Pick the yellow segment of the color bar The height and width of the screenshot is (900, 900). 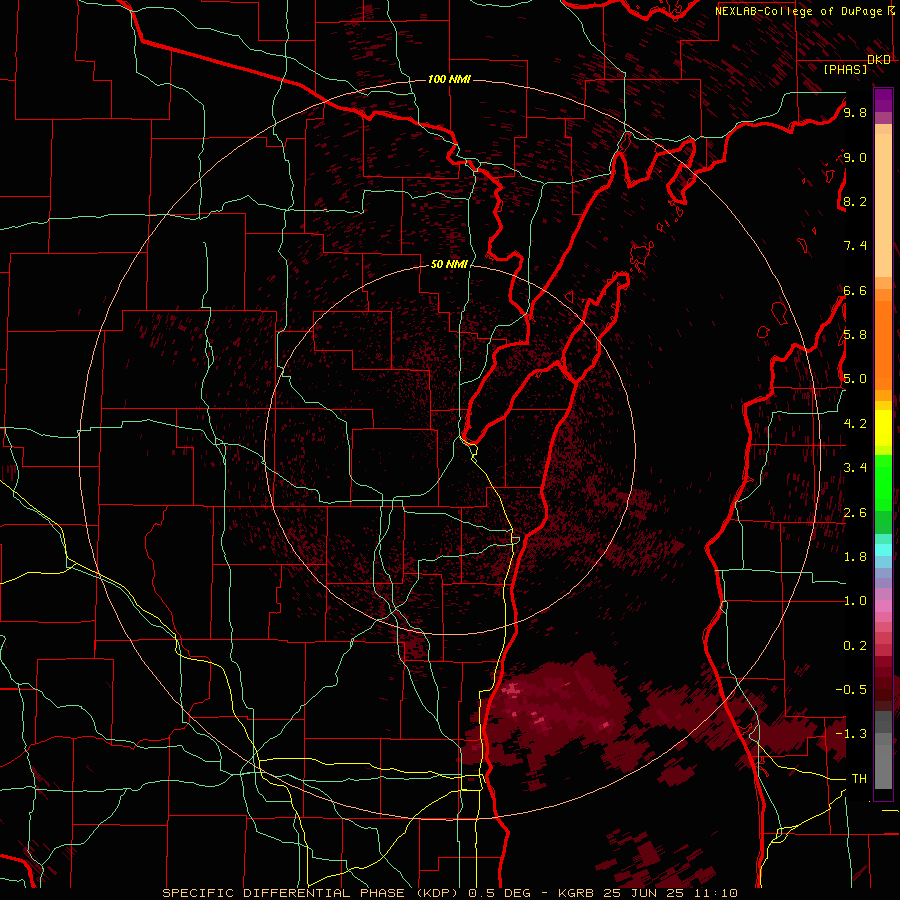[883, 428]
